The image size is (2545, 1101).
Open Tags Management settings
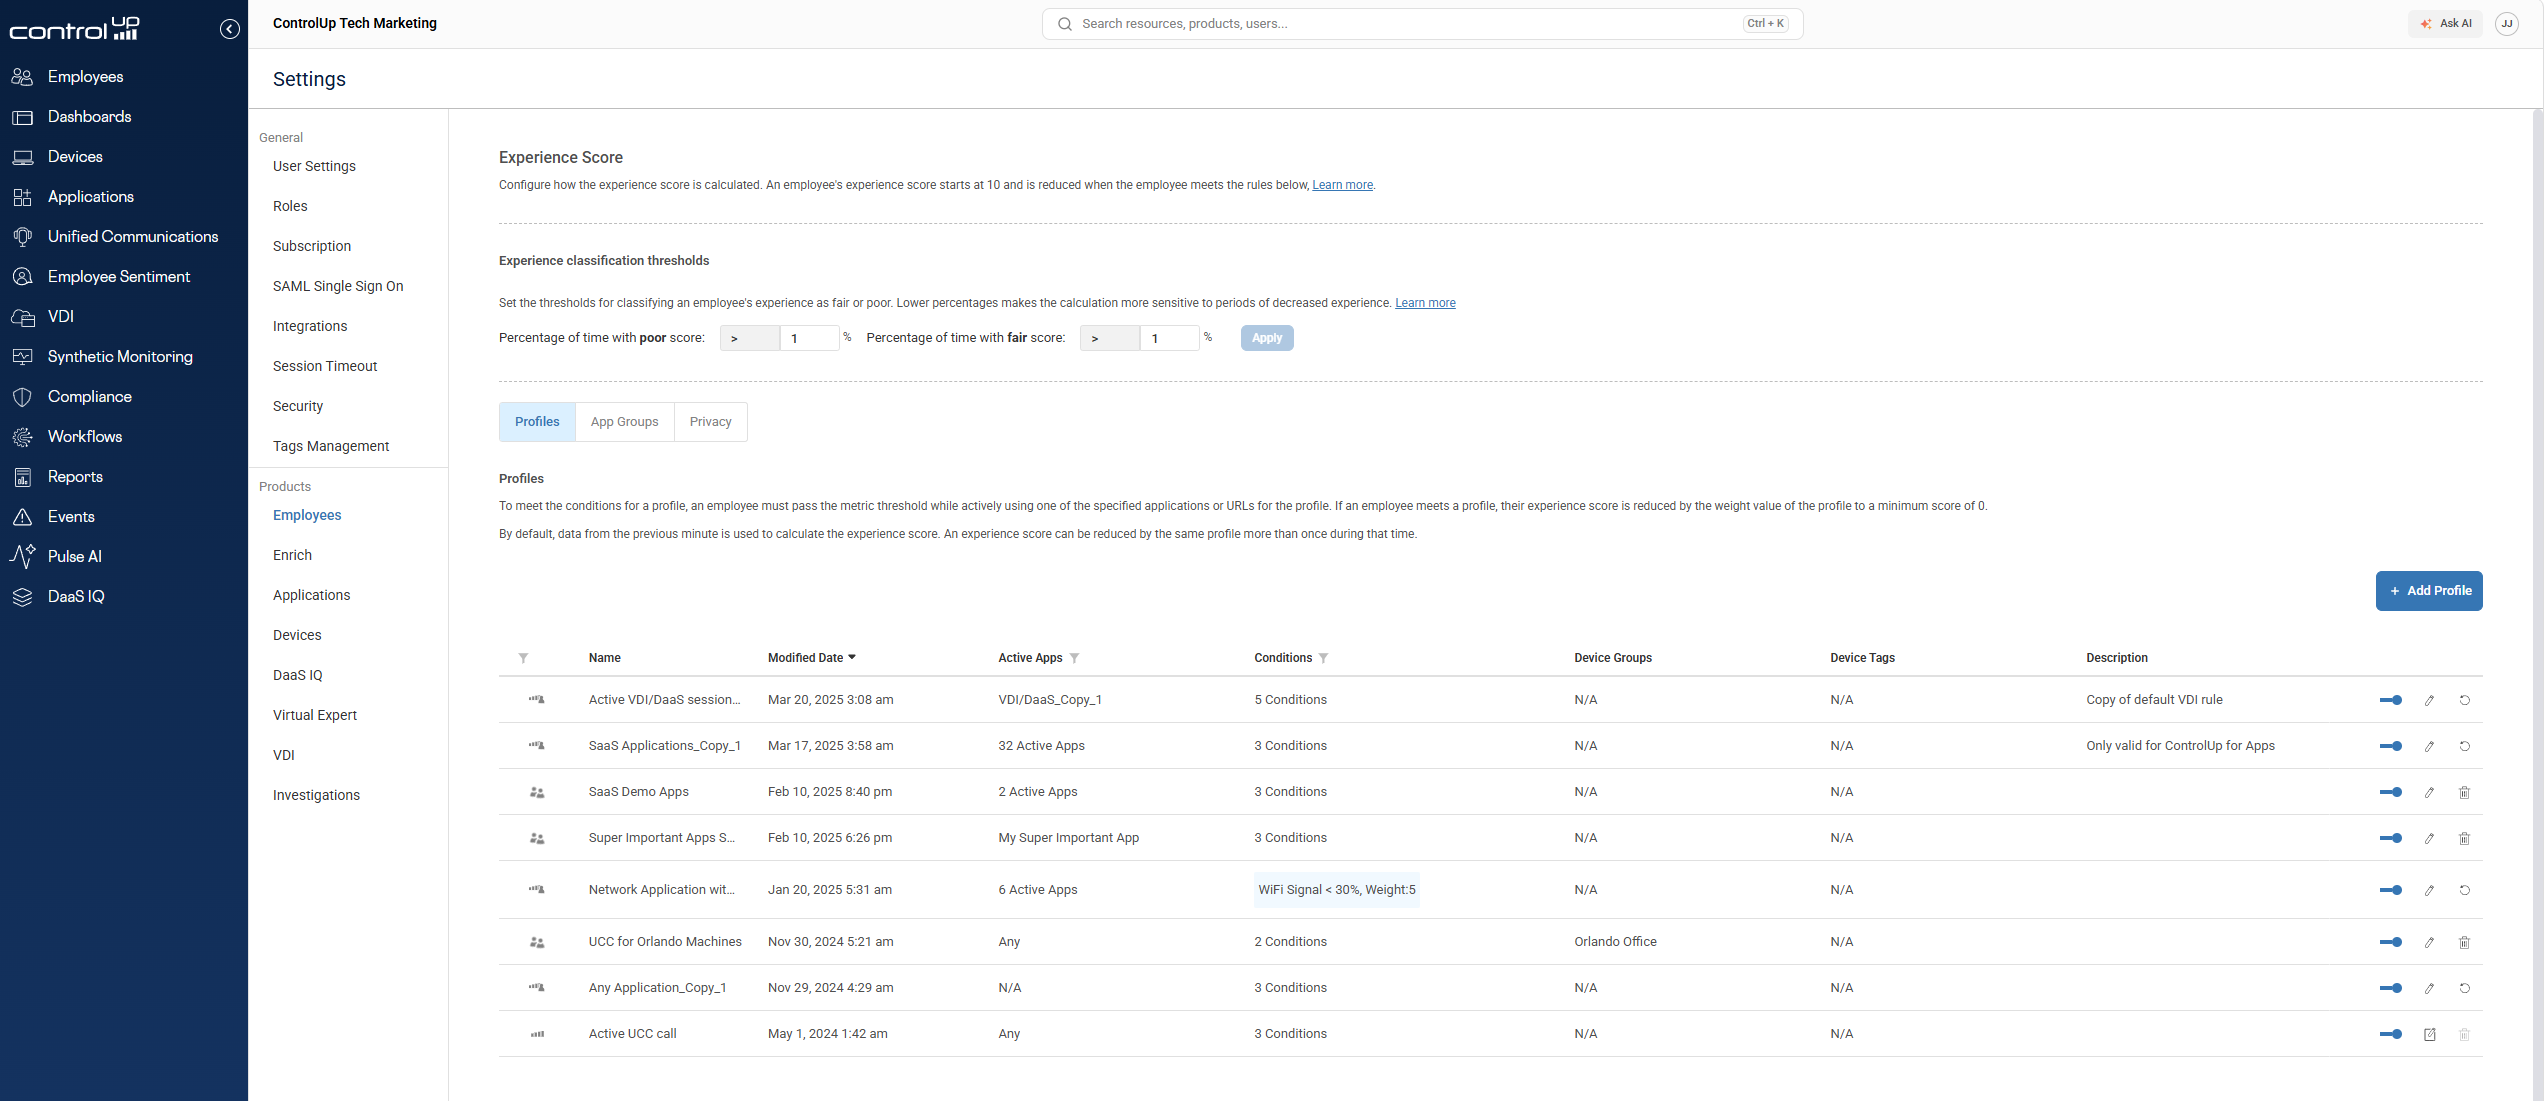coord(331,446)
